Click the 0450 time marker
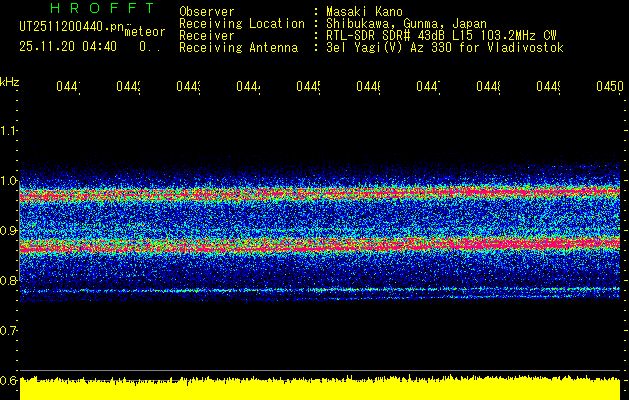This screenshot has width=629, height=400. tap(609, 88)
